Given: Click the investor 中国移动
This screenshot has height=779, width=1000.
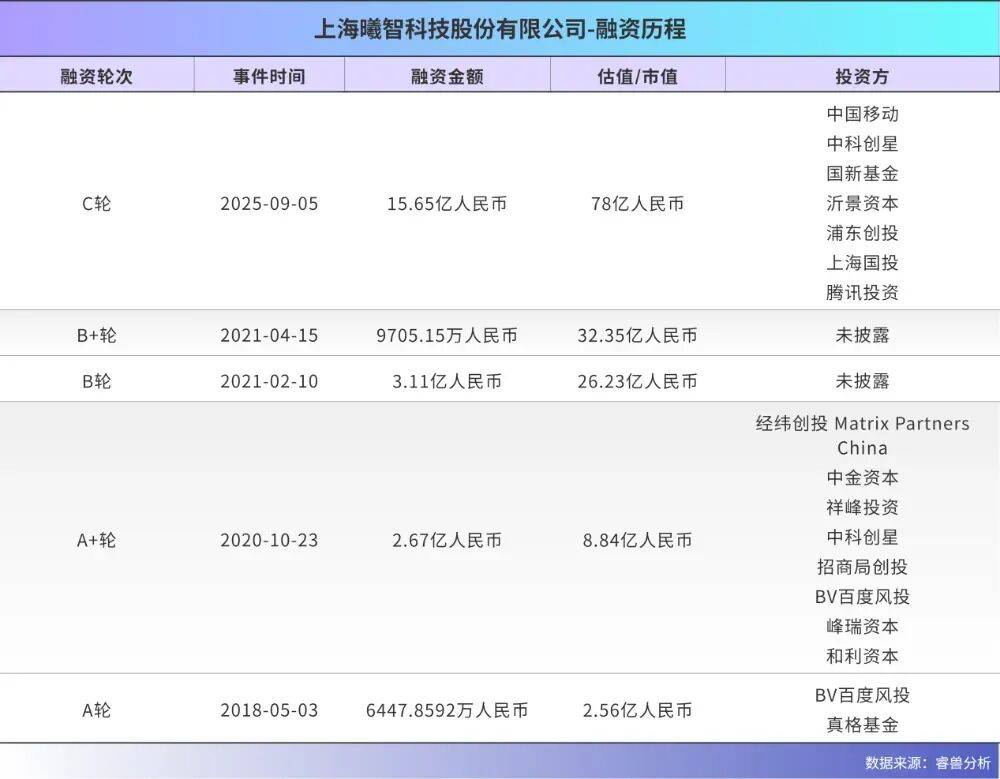Looking at the screenshot, I should tap(862, 114).
